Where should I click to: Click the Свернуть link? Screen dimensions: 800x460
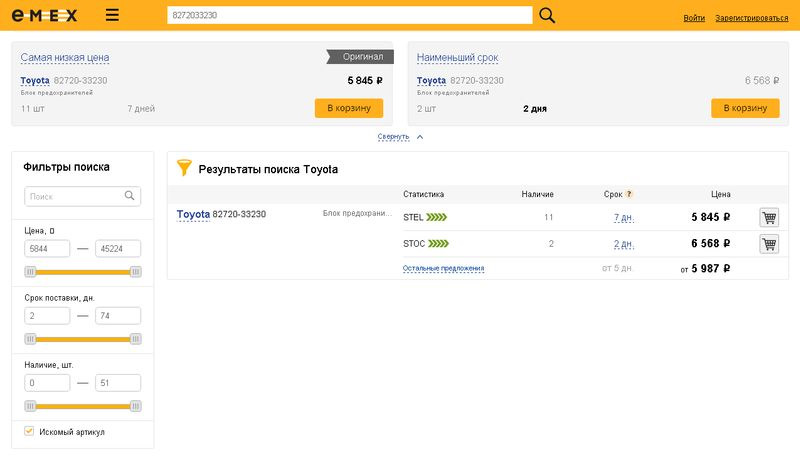point(393,137)
